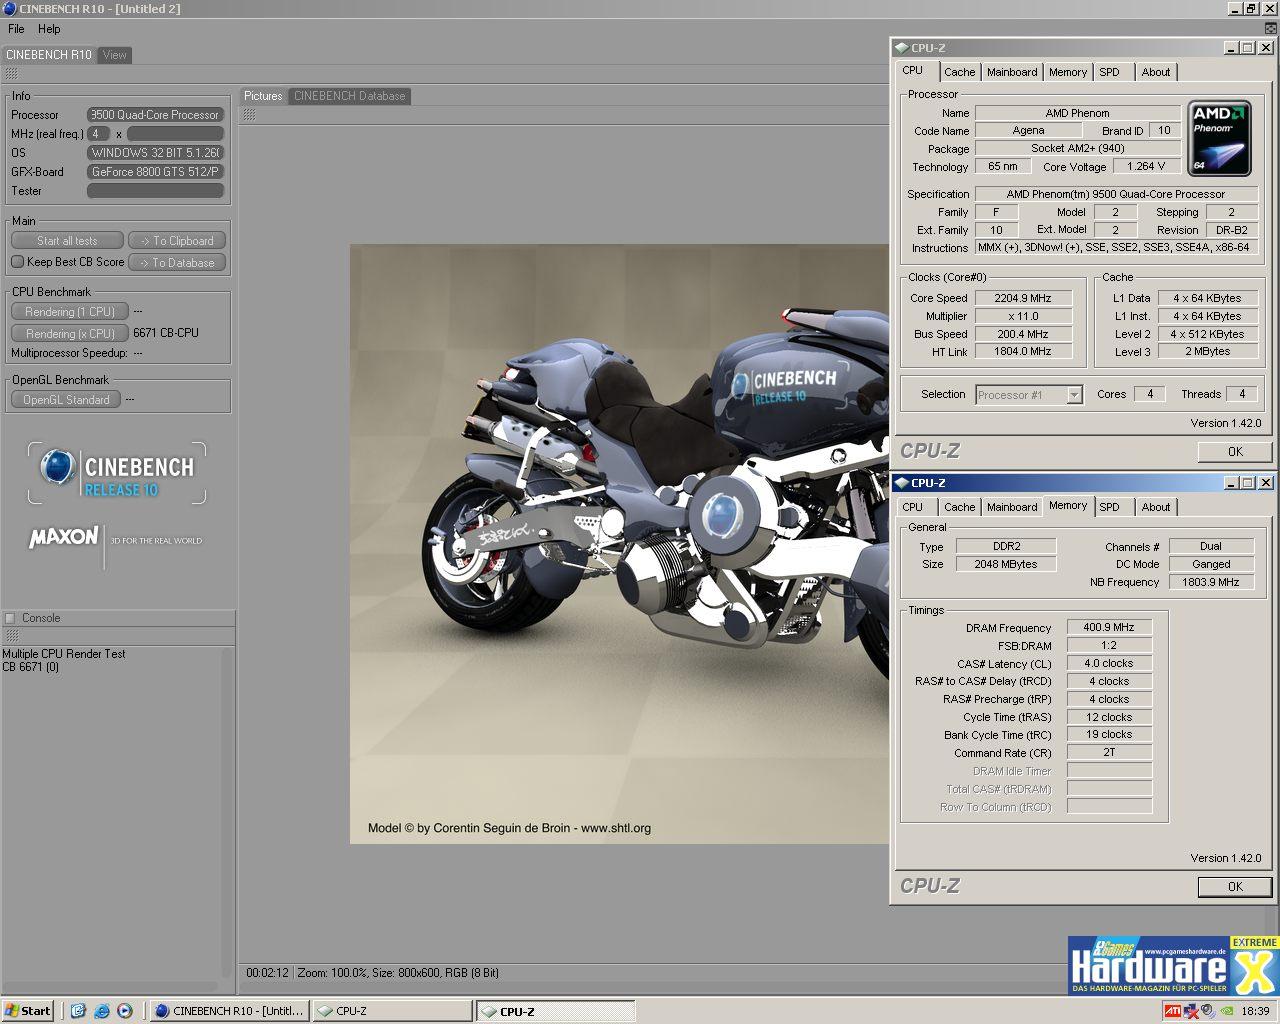Open the File menu
Viewport: 1280px width, 1024px height.
point(16,29)
